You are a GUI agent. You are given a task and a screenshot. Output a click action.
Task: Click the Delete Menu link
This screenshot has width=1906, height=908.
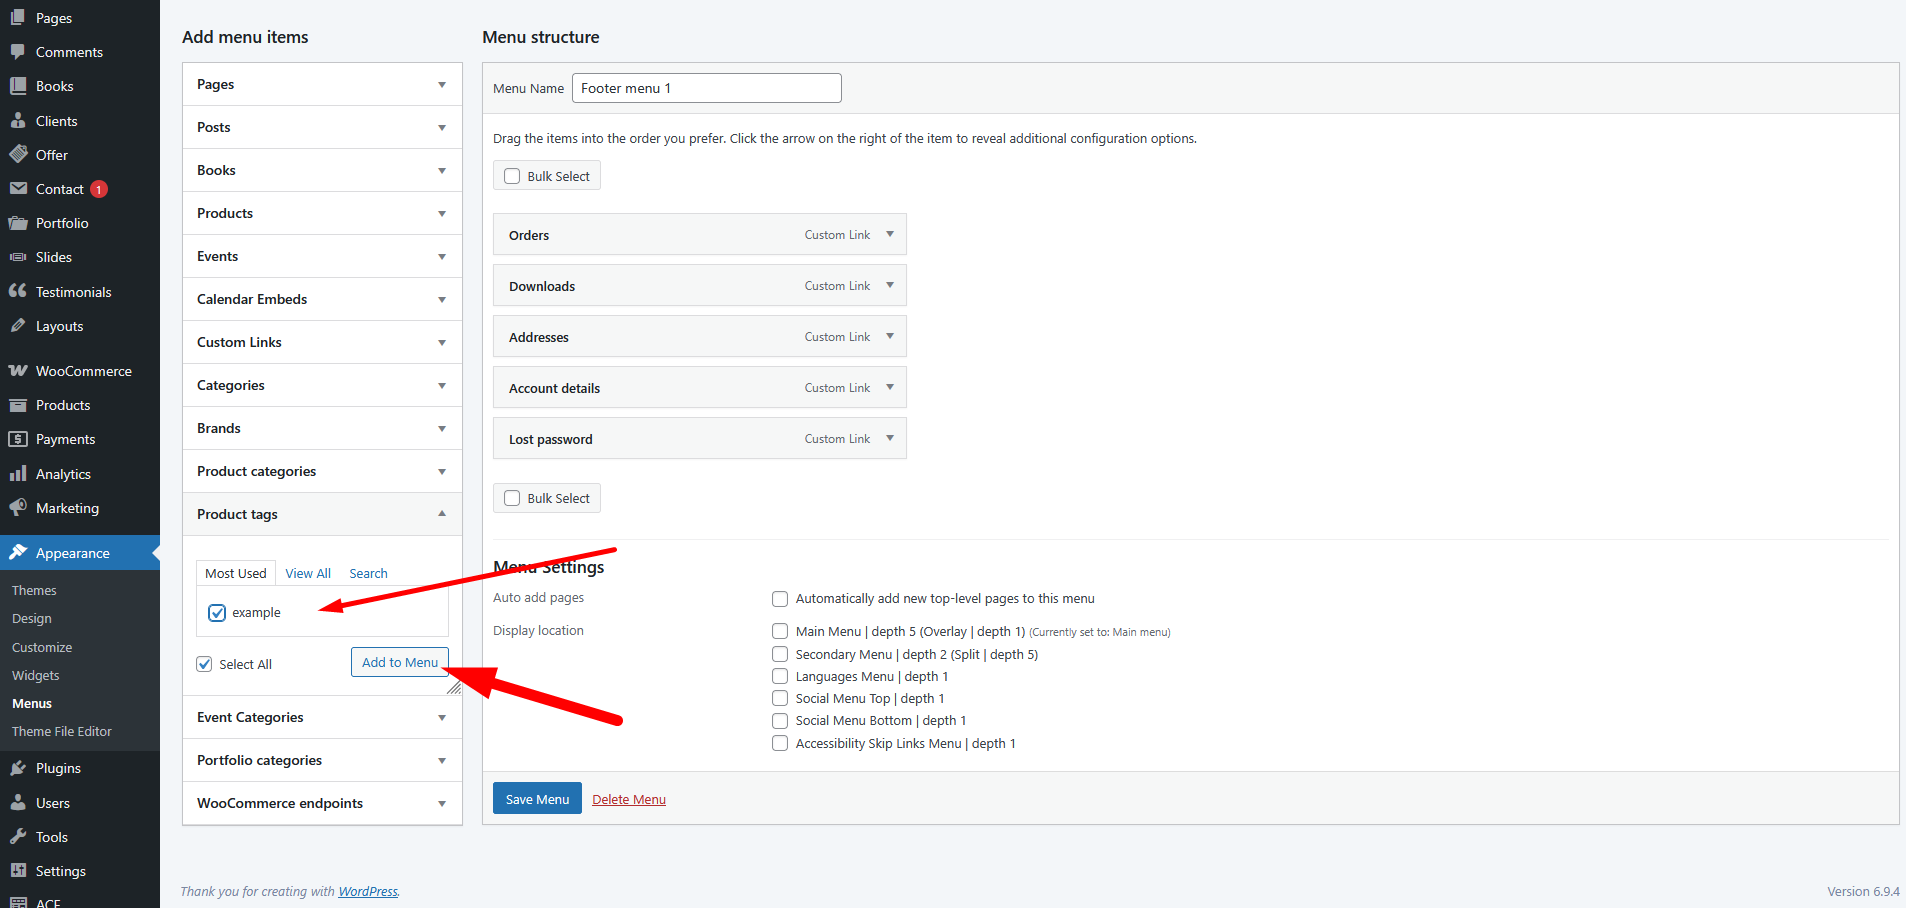(628, 799)
